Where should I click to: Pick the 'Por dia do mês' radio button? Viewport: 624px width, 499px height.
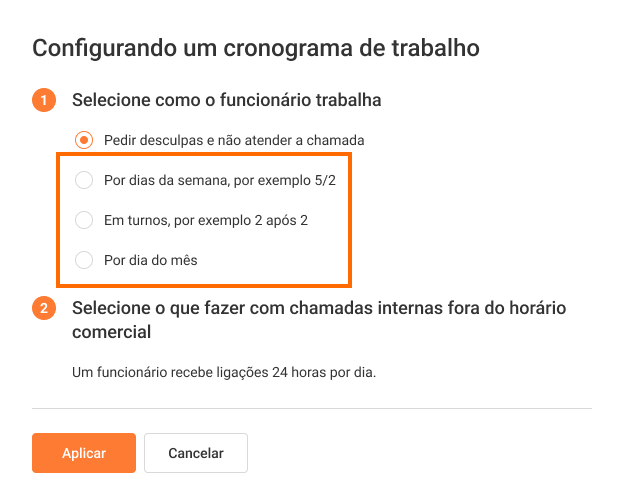pos(84,260)
